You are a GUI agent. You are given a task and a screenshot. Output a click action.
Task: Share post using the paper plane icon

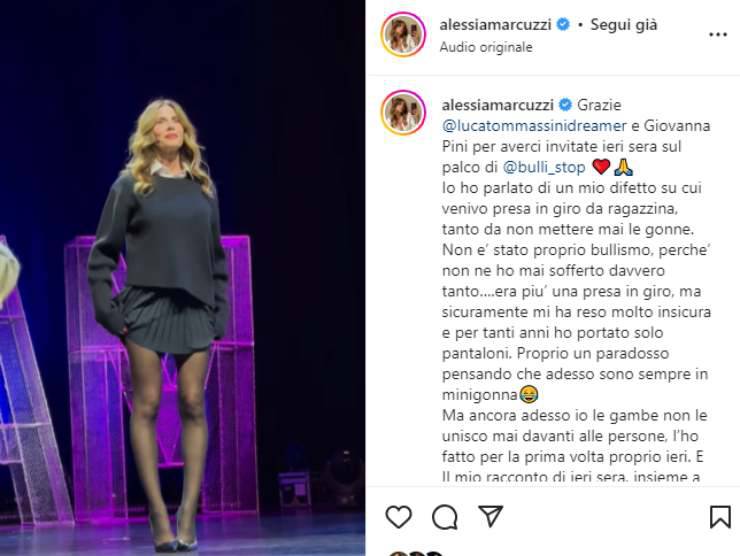490,516
